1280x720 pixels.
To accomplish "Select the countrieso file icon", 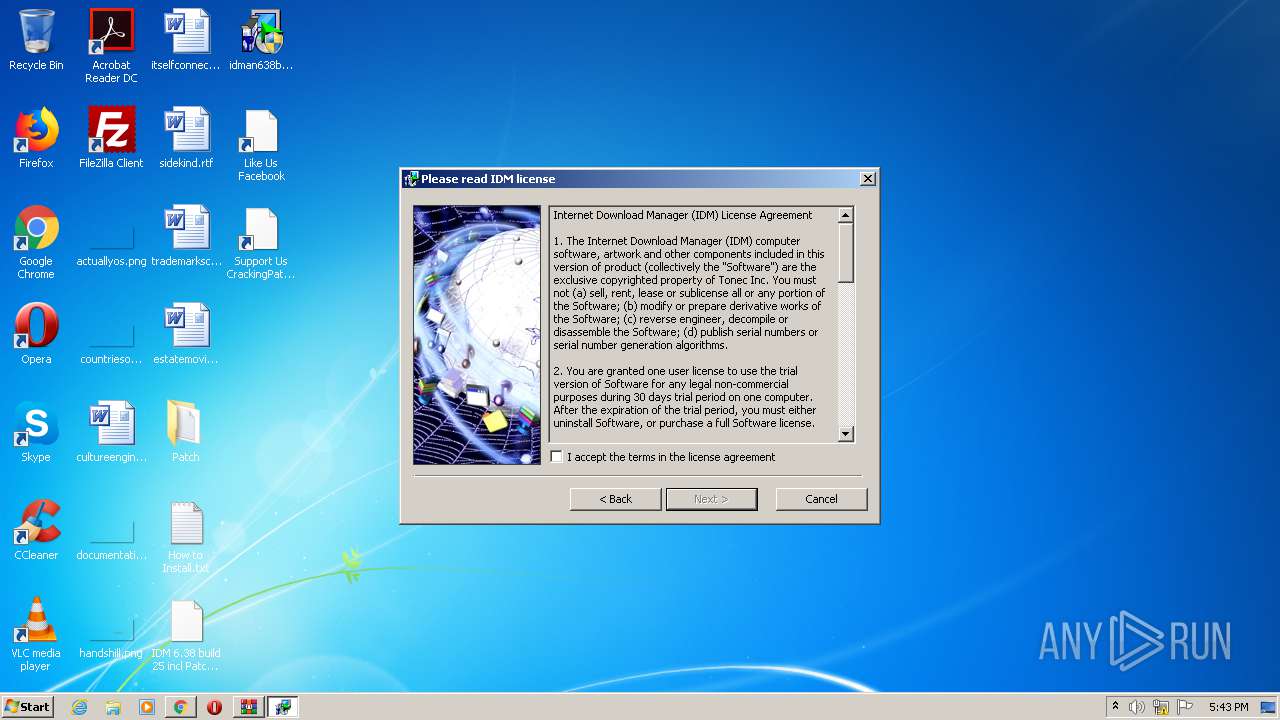I will pos(111,340).
